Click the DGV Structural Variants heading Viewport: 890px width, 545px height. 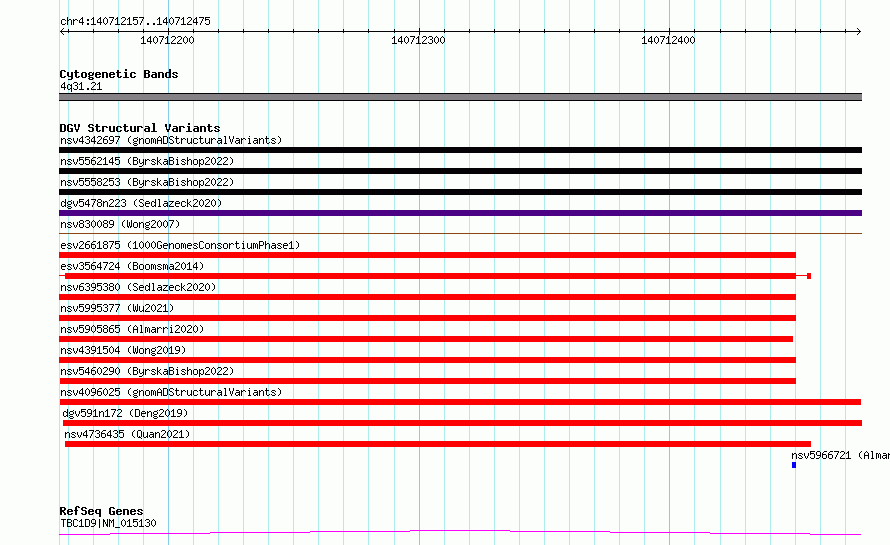pyautogui.click(x=140, y=128)
